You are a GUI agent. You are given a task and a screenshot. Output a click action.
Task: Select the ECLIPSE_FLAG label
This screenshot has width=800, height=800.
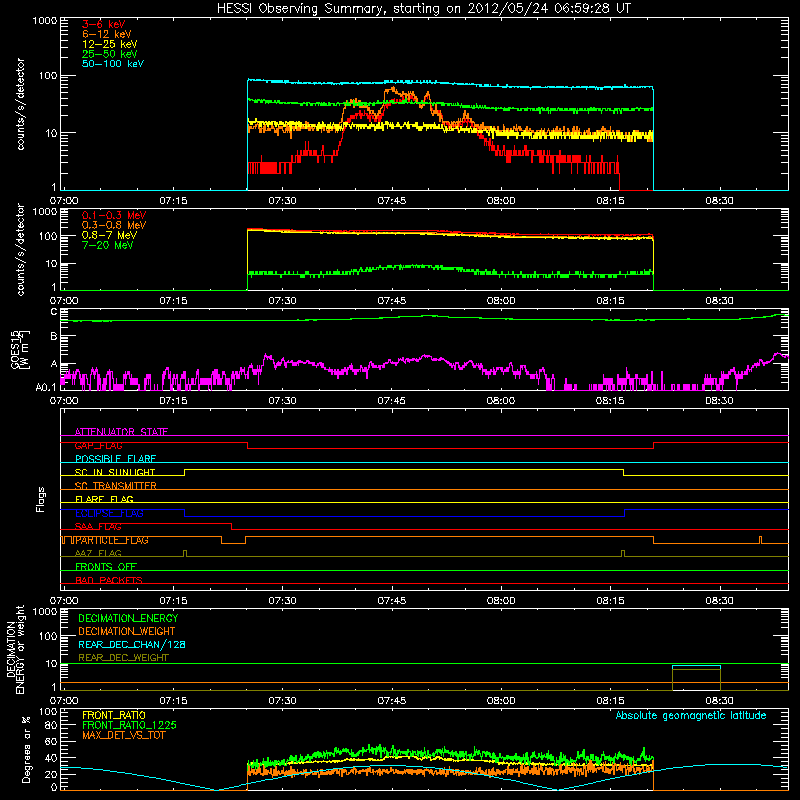tap(109, 513)
